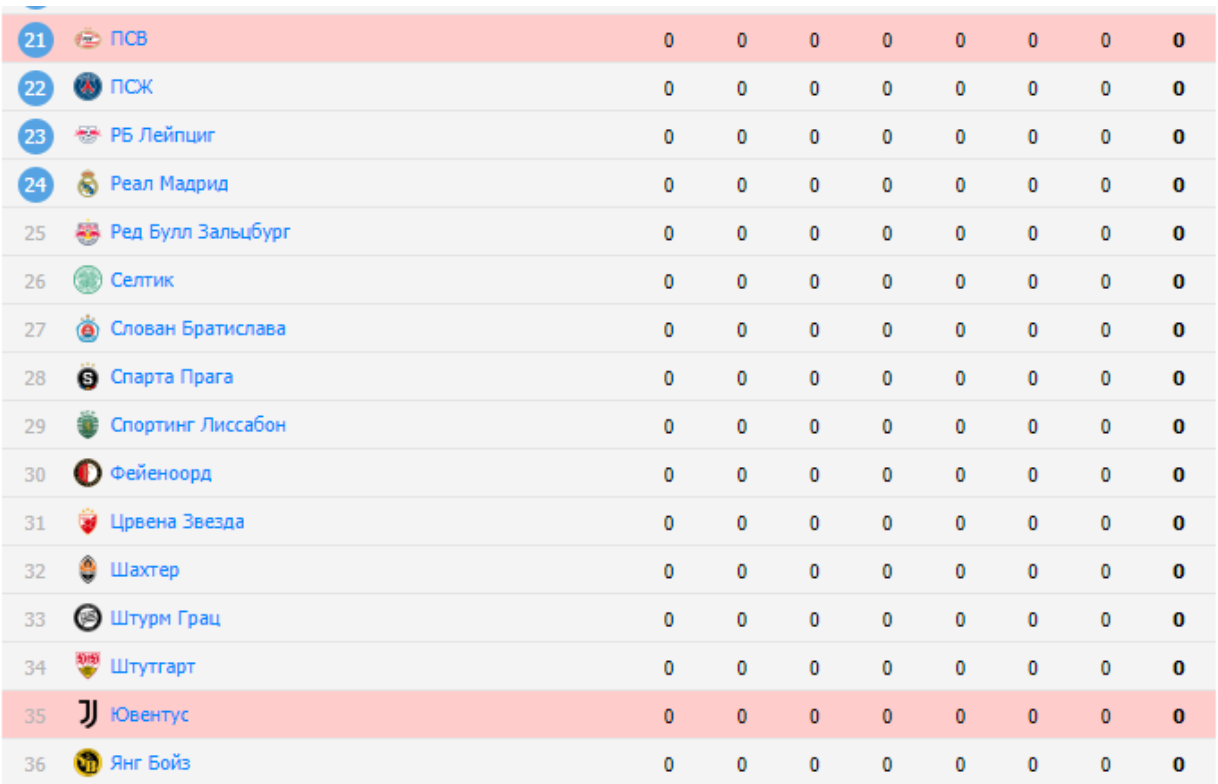Click the Реал Мадрид team name
Viewport: 1218px width, 784px height.
[x=169, y=184]
